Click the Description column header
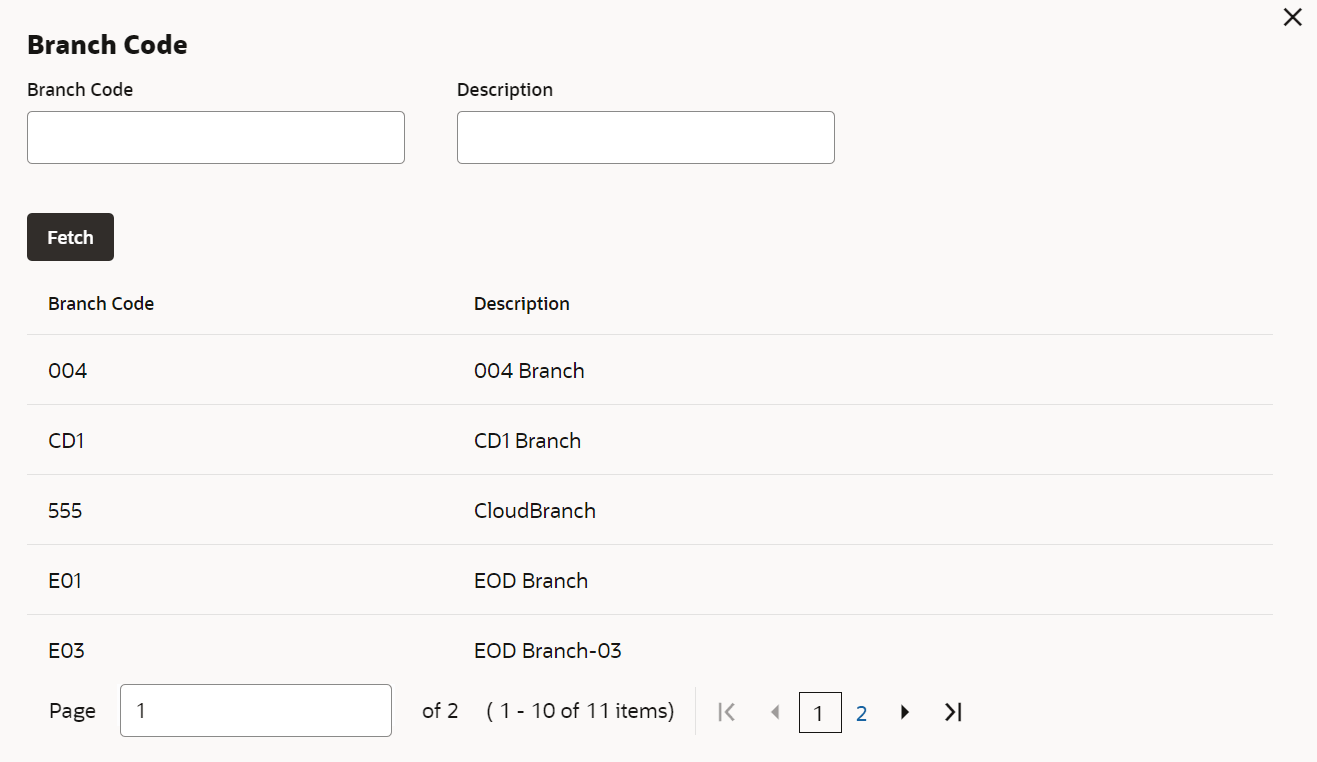1317x762 pixels. (521, 304)
